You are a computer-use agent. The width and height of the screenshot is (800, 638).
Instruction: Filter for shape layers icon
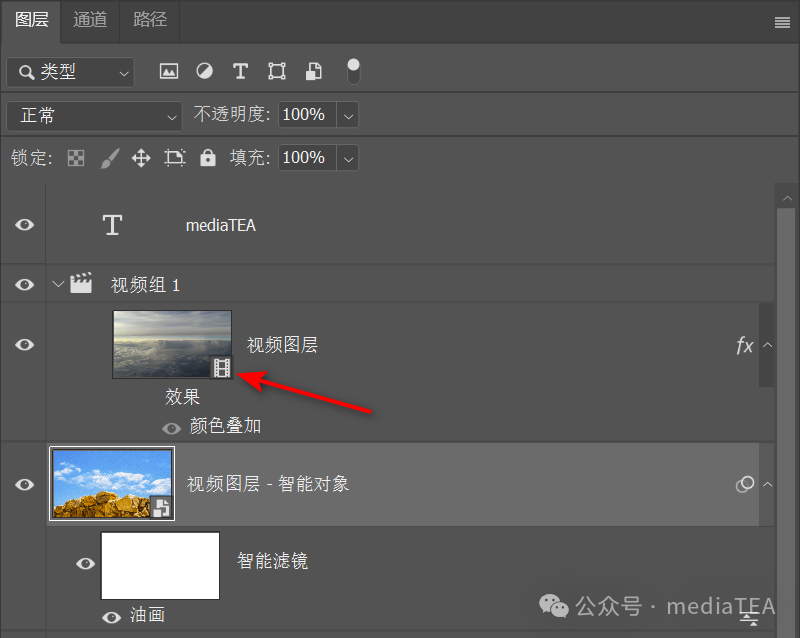point(277,71)
